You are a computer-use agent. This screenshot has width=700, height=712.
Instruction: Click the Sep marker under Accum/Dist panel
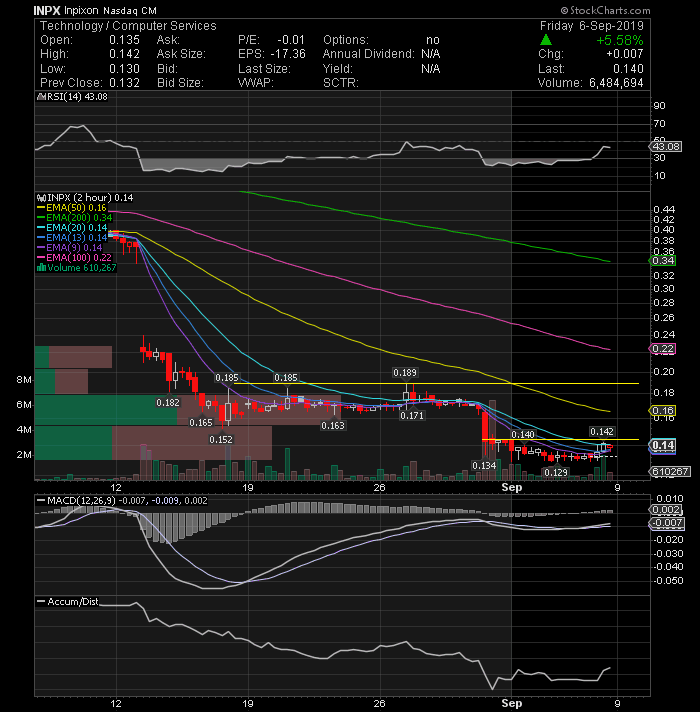pyautogui.click(x=512, y=703)
